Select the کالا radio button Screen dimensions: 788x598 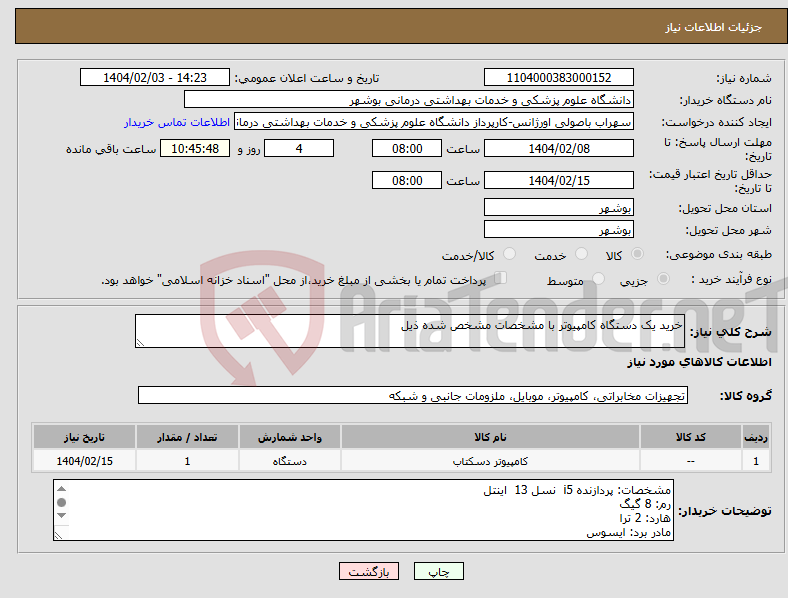(x=637, y=254)
